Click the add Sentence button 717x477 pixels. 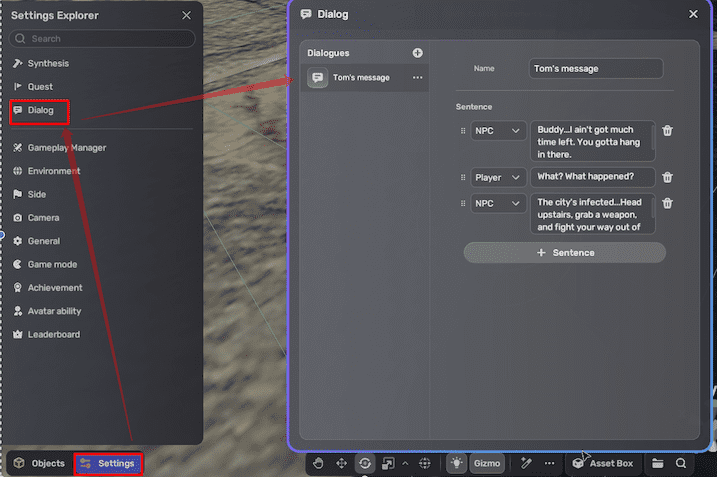(x=564, y=253)
